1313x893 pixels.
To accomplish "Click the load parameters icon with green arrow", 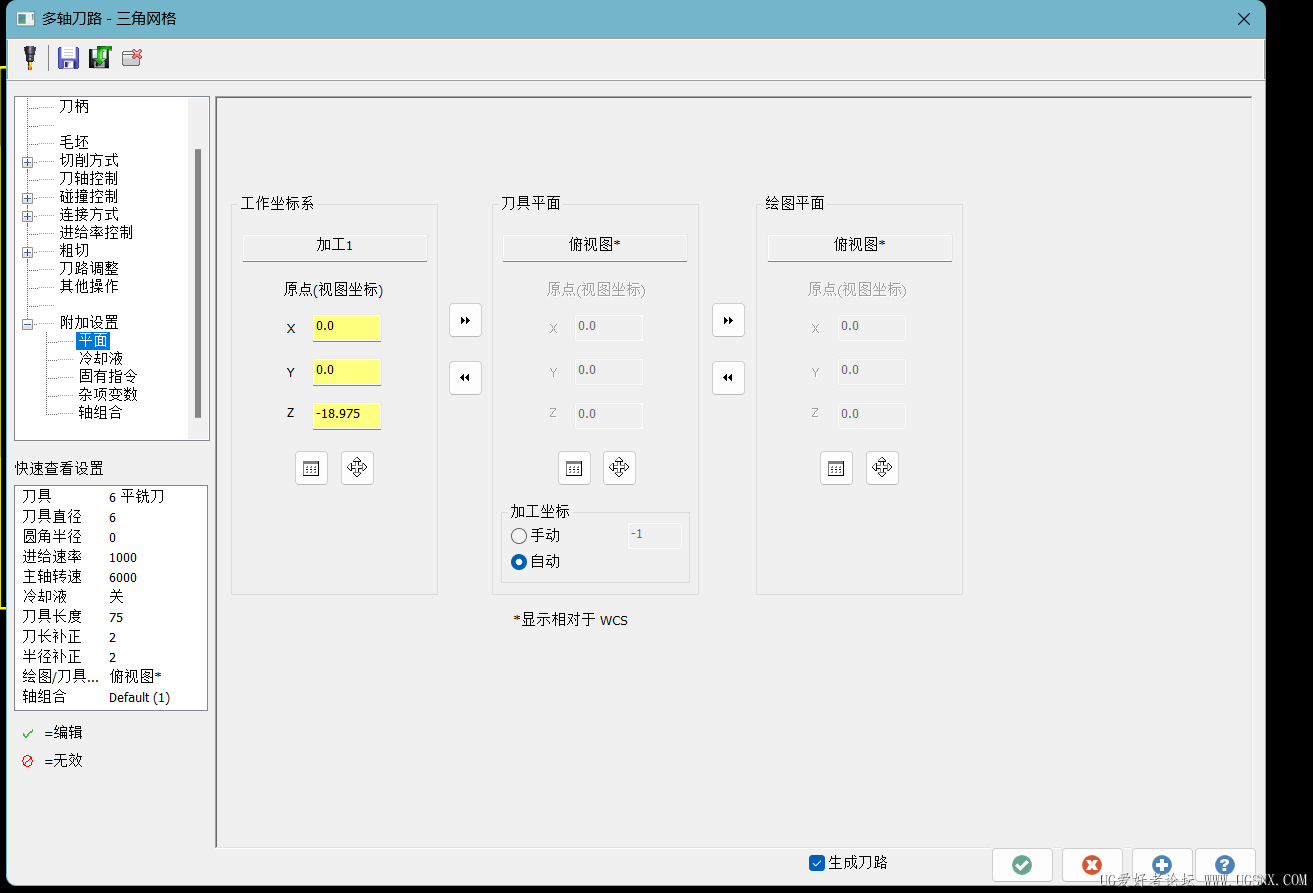I will (99, 58).
